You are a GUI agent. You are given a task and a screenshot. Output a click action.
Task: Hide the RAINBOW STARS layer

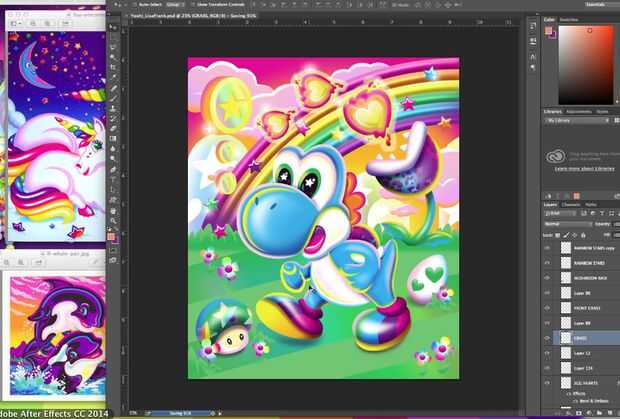pos(548,264)
